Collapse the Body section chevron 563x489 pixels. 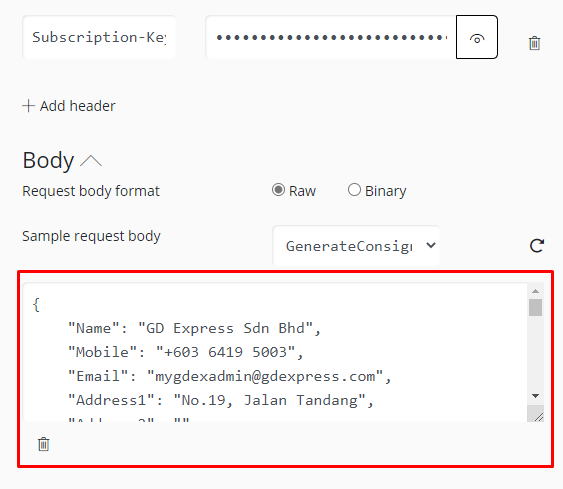91,161
